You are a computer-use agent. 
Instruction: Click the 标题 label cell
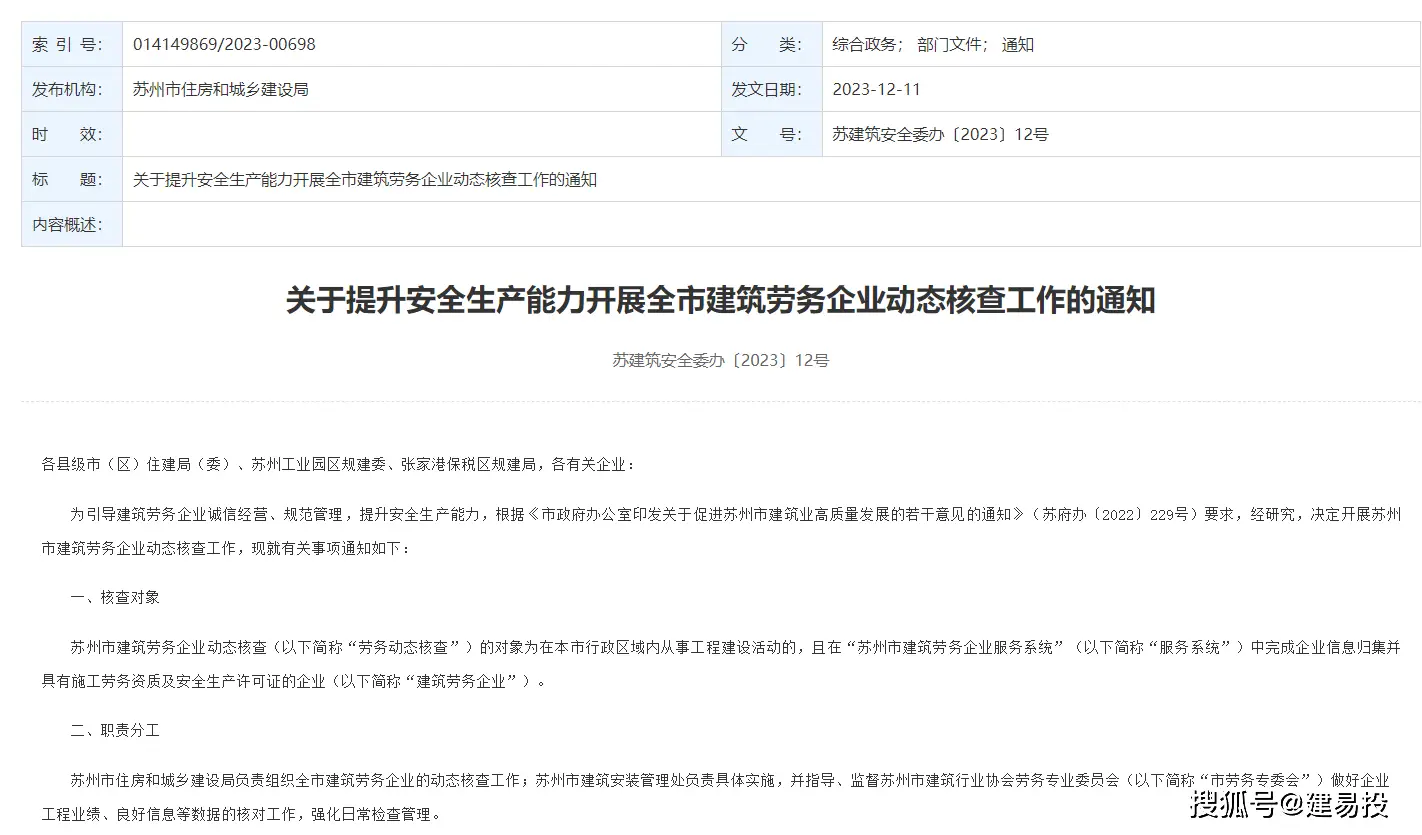72,179
